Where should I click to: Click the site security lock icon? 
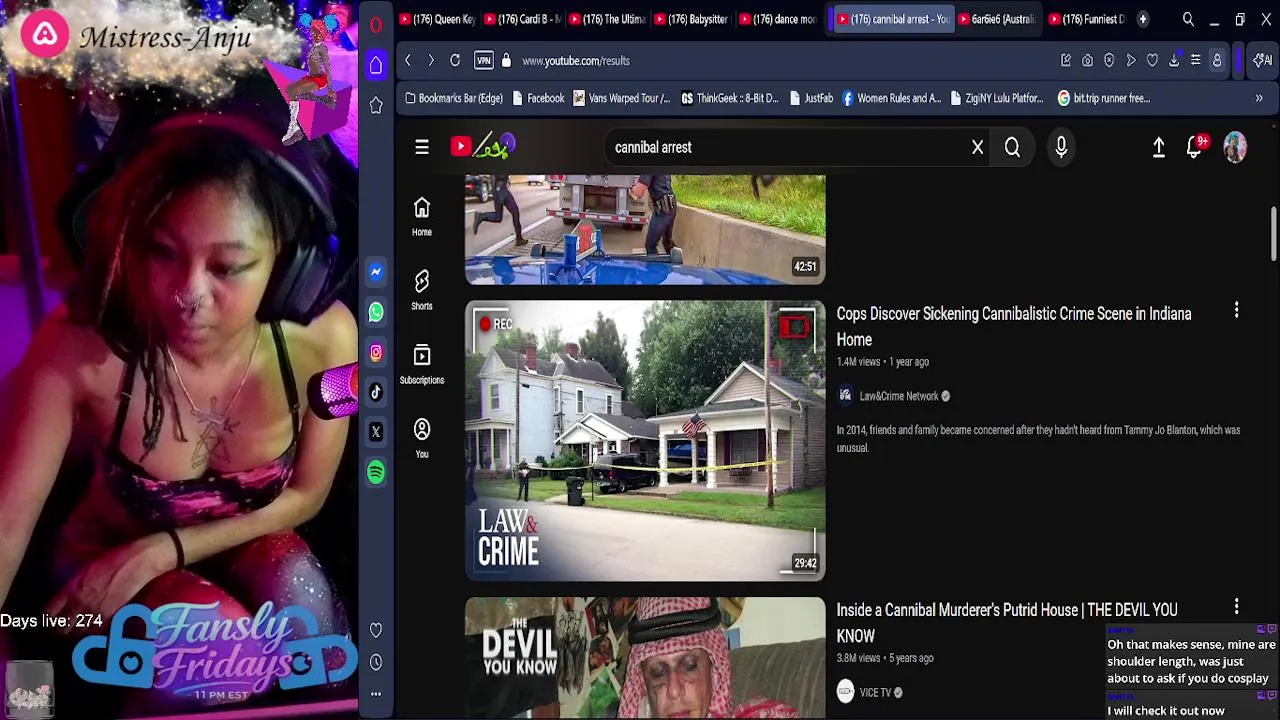click(x=506, y=61)
